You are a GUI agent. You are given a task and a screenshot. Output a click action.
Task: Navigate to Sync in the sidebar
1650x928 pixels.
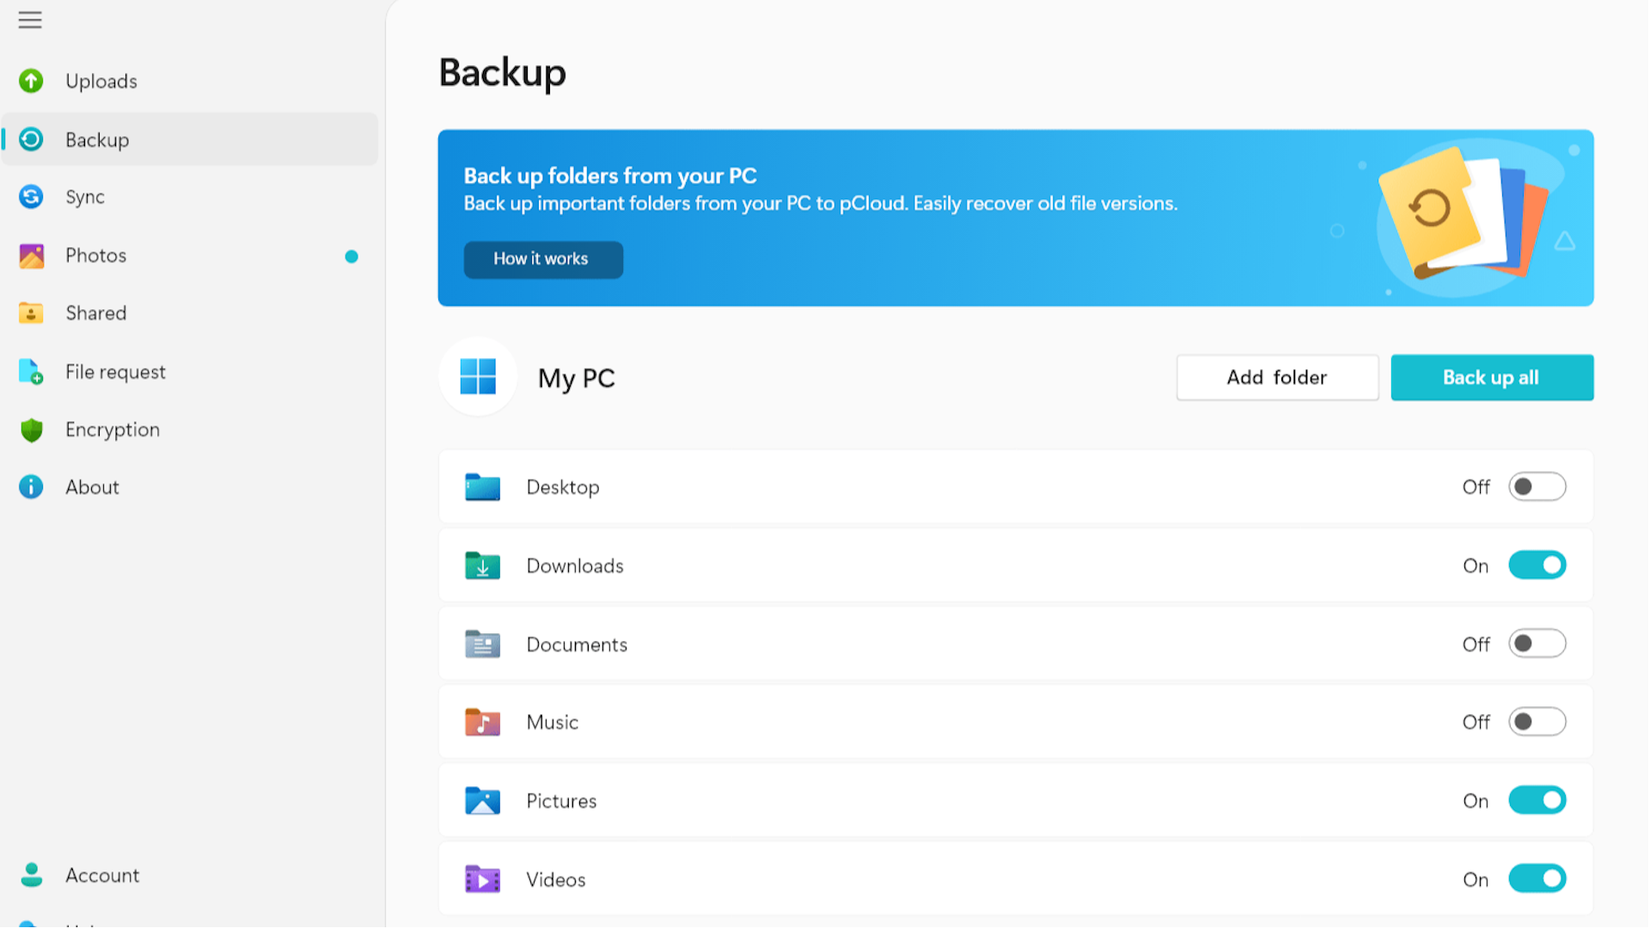pyautogui.click(x=85, y=197)
